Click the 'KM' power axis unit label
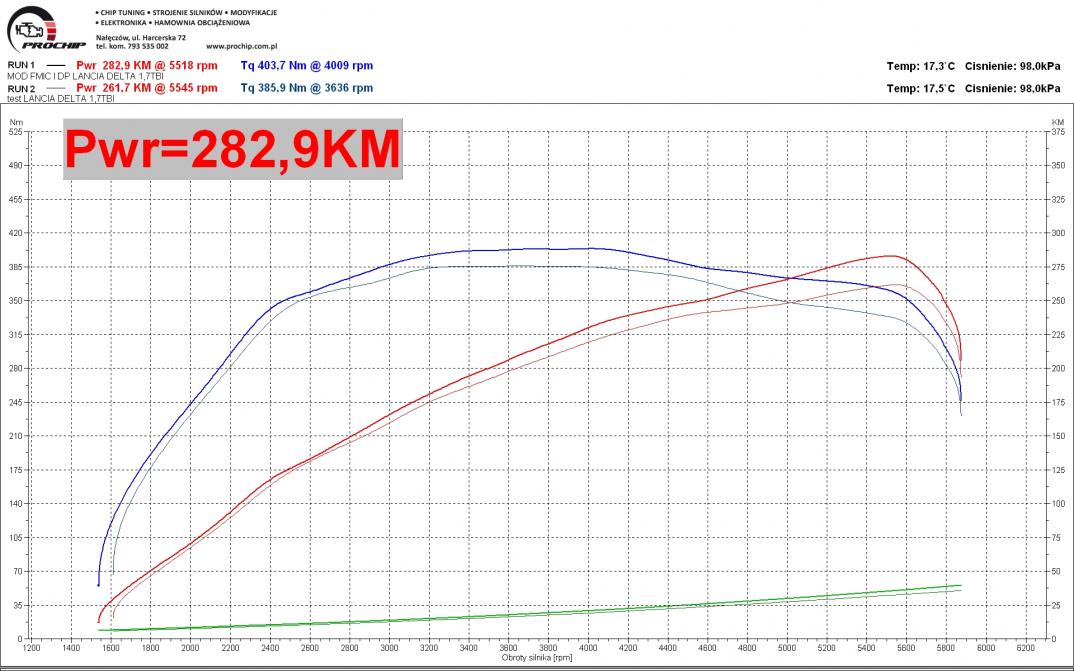Viewport: 1074px width, 671px height. click(x=1058, y=122)
